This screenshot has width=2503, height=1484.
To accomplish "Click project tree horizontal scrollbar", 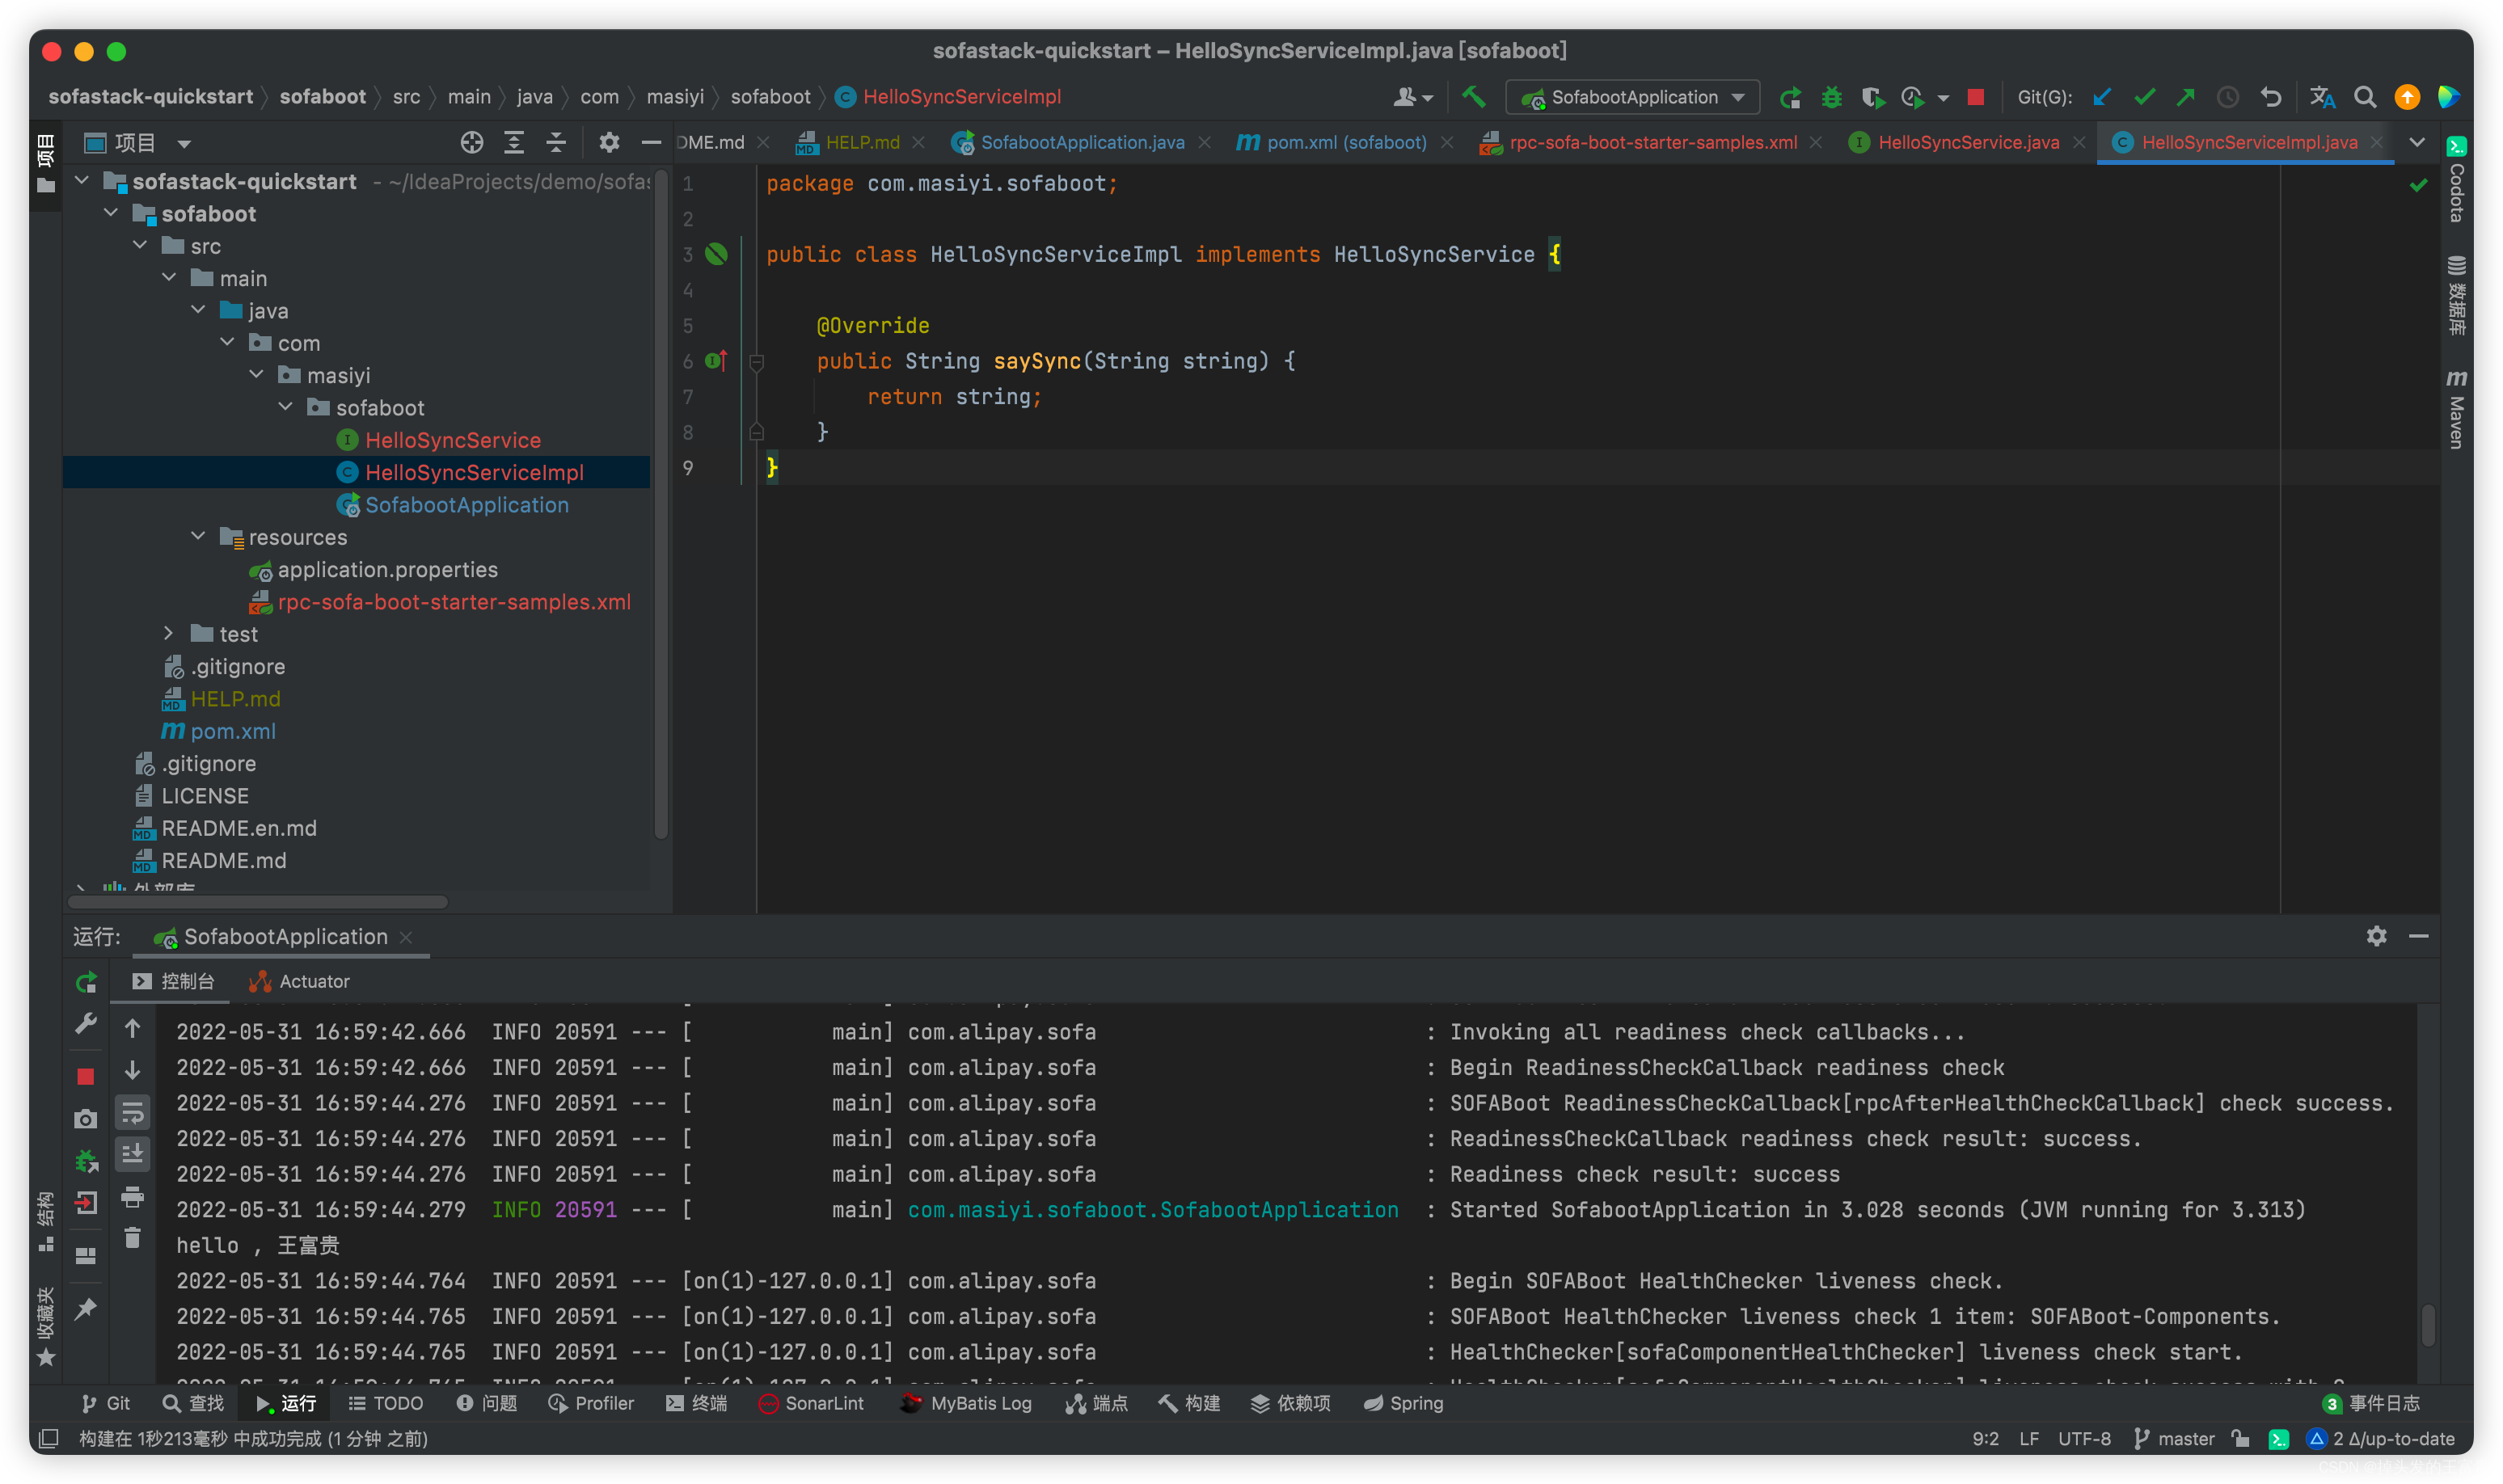I will point(257,901).
